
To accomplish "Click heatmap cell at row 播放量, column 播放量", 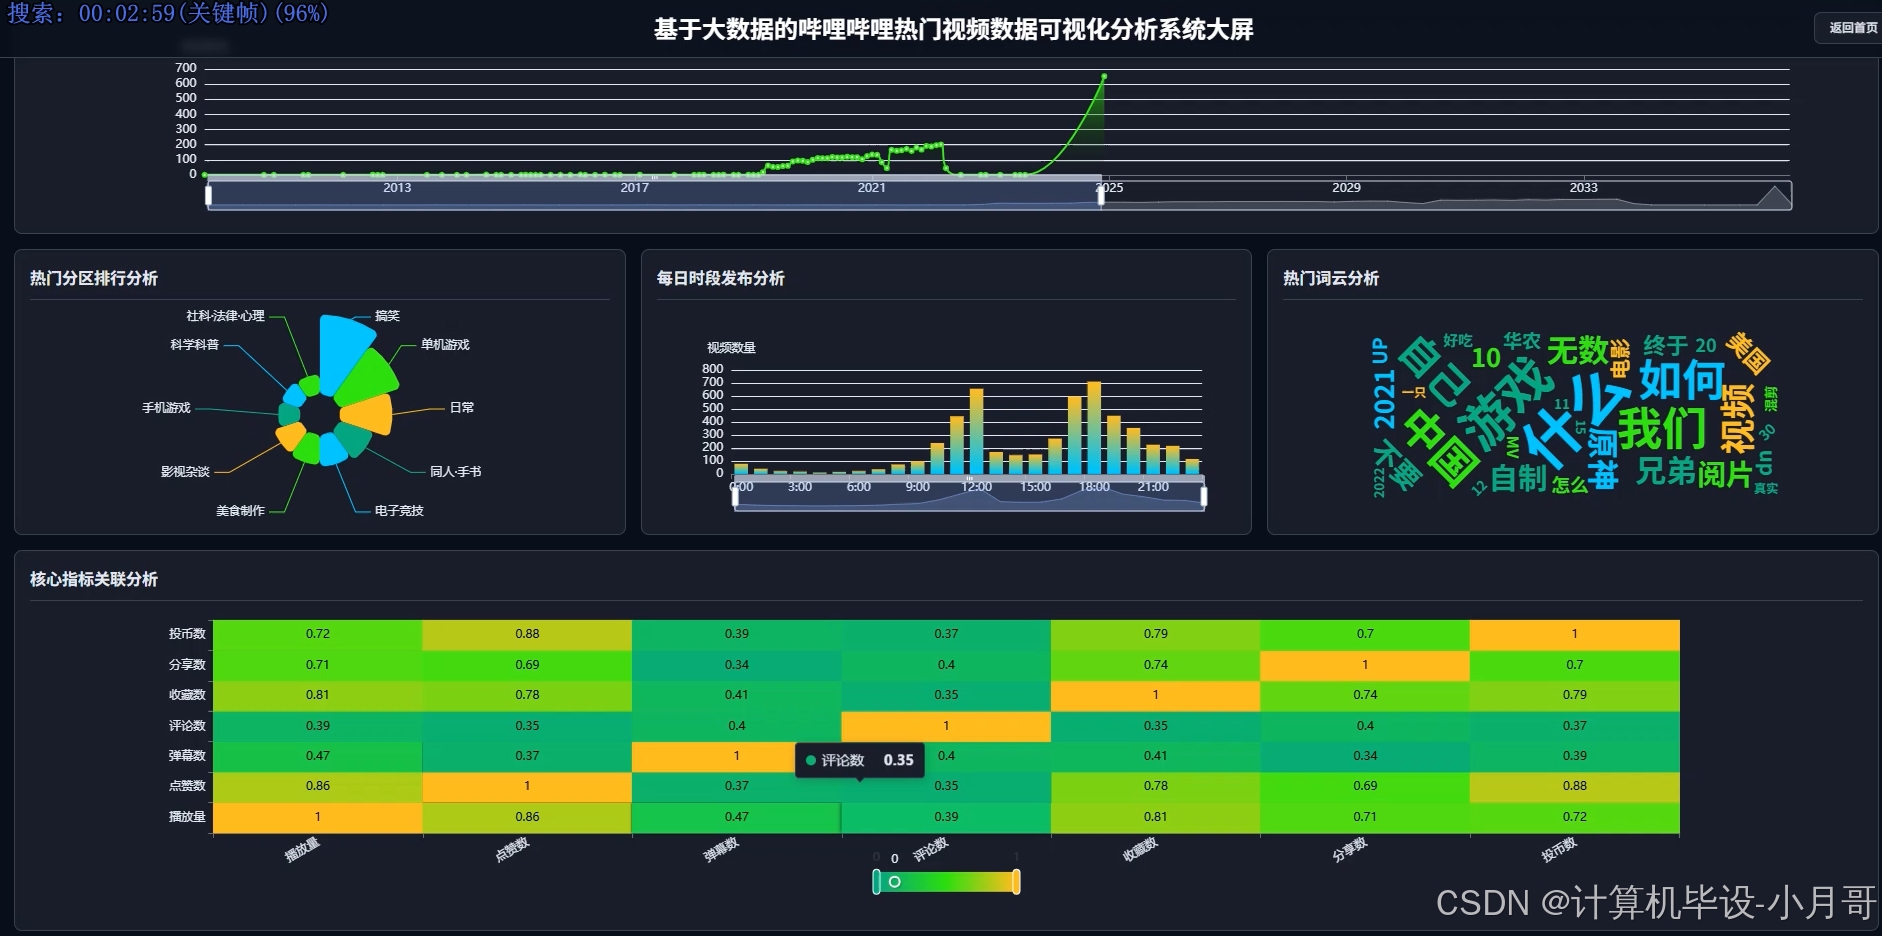I will click(318, 817).
